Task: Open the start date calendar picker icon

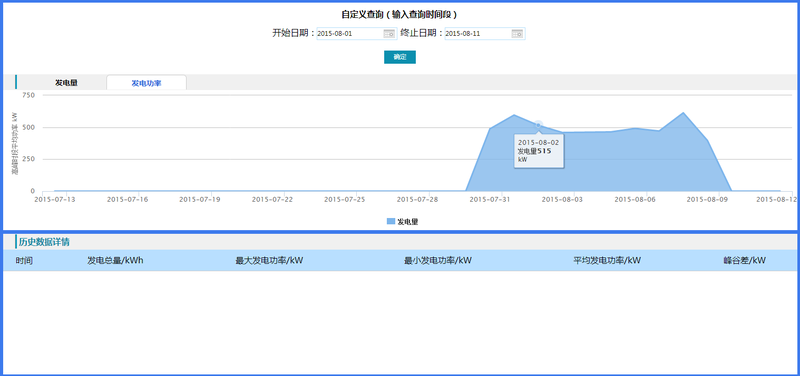Action: click(x=389, y=34)
